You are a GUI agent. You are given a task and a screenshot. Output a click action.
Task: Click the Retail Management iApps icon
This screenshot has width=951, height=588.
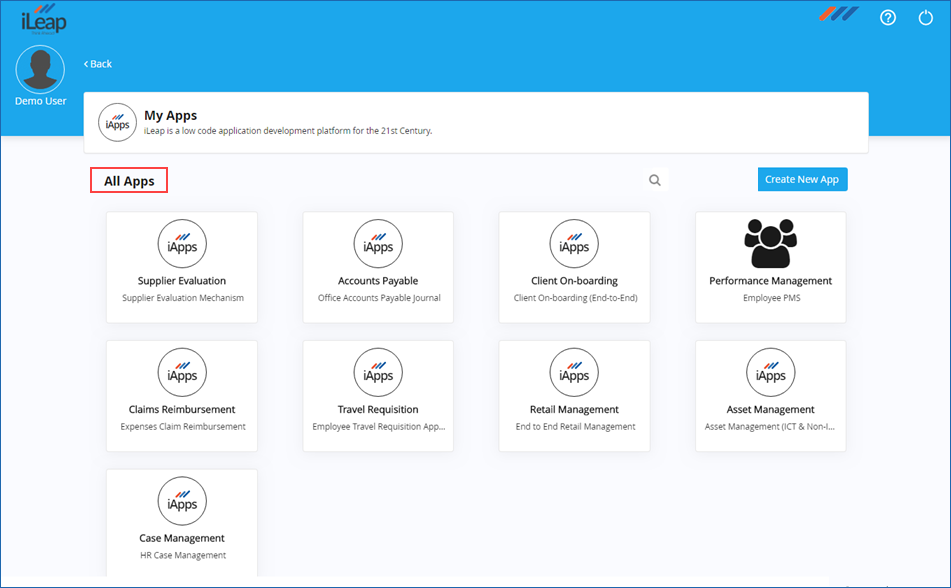tap(574, 372)
